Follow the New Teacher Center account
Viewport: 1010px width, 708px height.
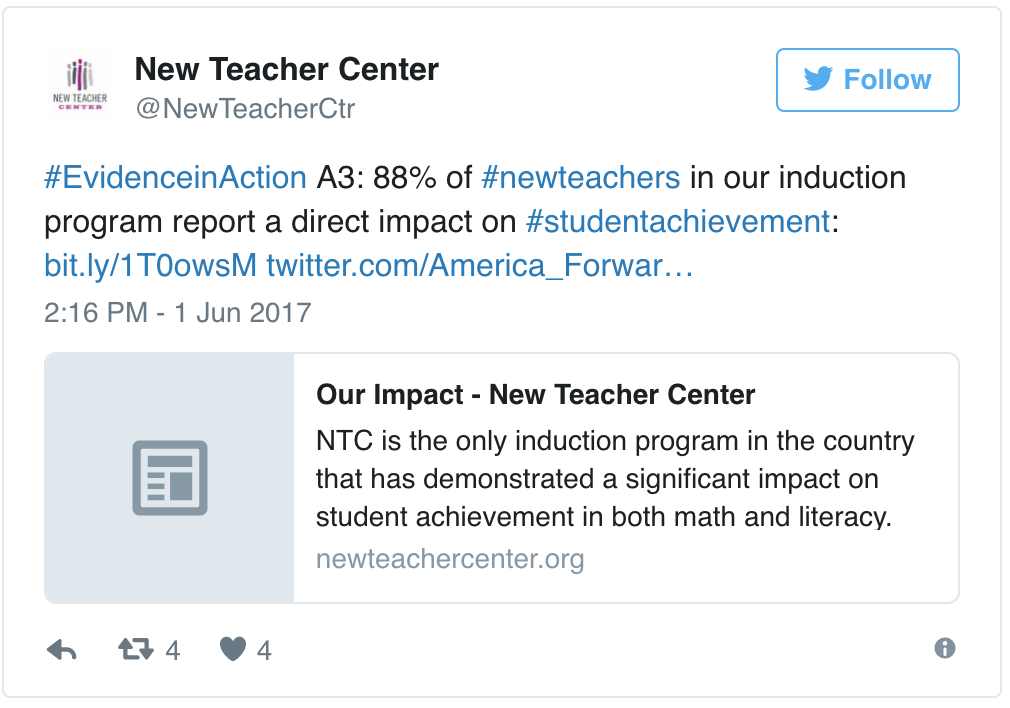click(x=868, y=80)
